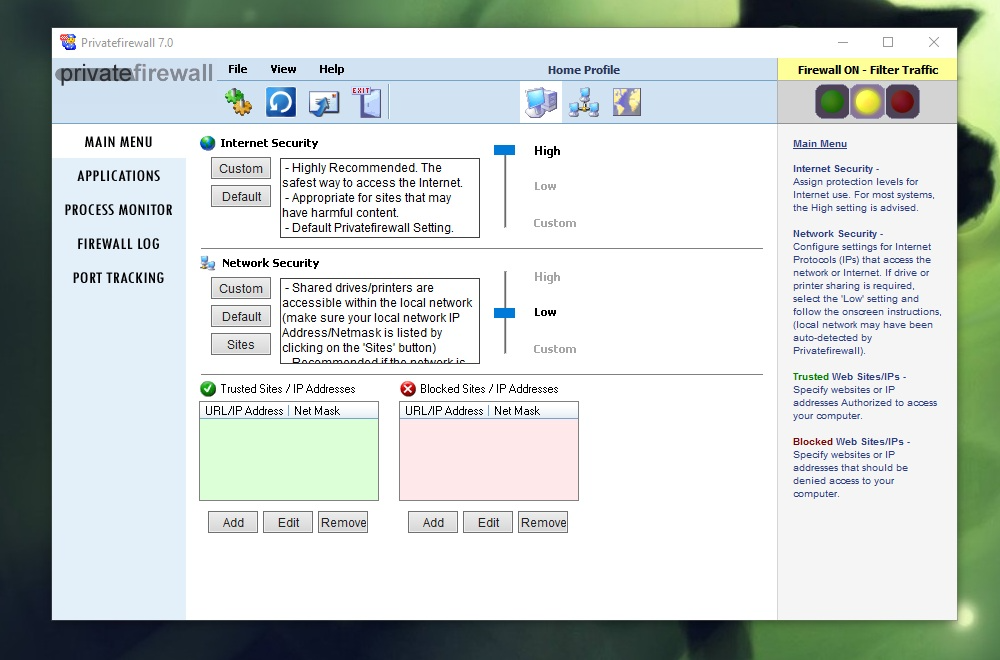1000x660 pixels.
Task: Click Custom button under Internet Security
Action: click(241, 168)
